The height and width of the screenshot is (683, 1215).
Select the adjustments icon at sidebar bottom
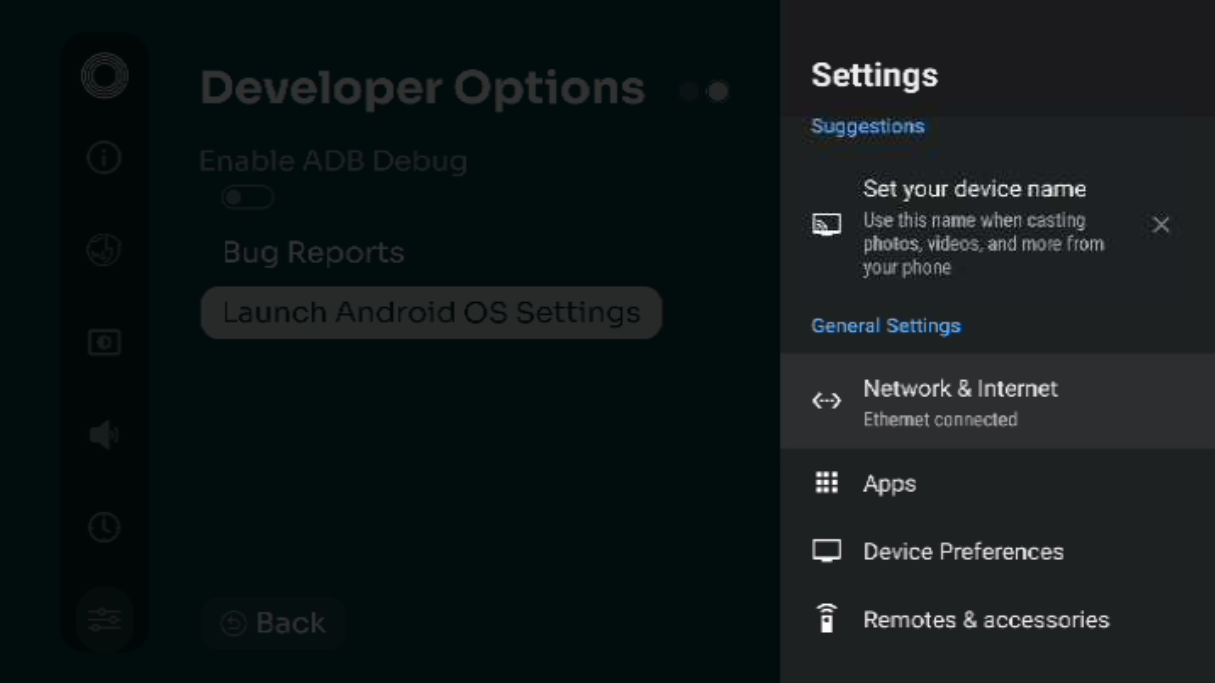pyautogui.click(x=103, y=620)
